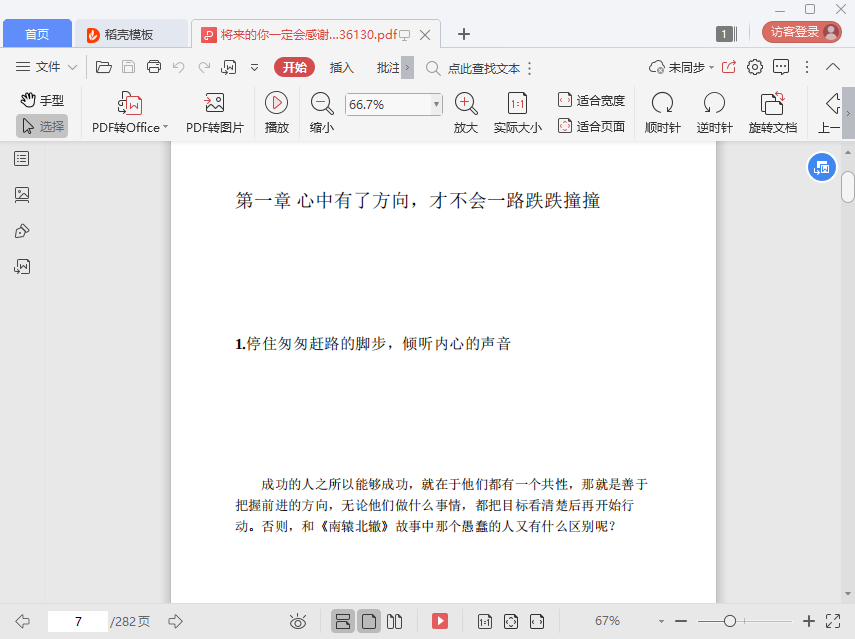Image resolution: width=855 pixels, height=639 pixels.
Task: Click the zoom out (缩小) magnifier icon
Action: pyautogui.click(x=322, y=103)
